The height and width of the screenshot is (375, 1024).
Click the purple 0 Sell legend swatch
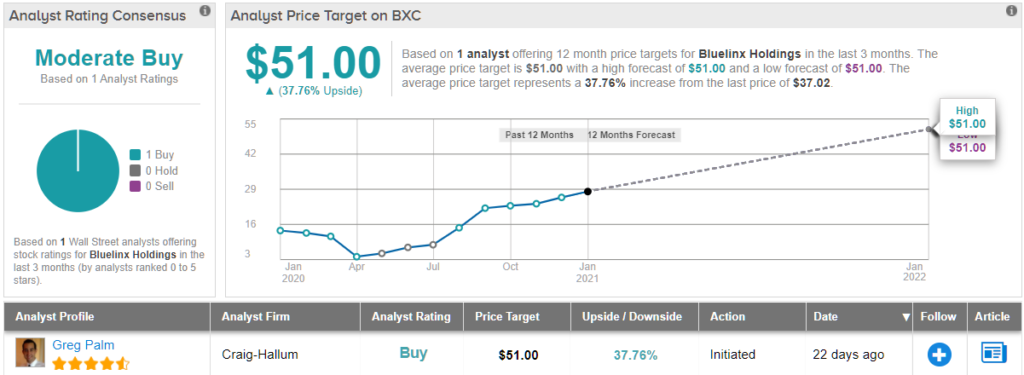click(x=135, y=186)
